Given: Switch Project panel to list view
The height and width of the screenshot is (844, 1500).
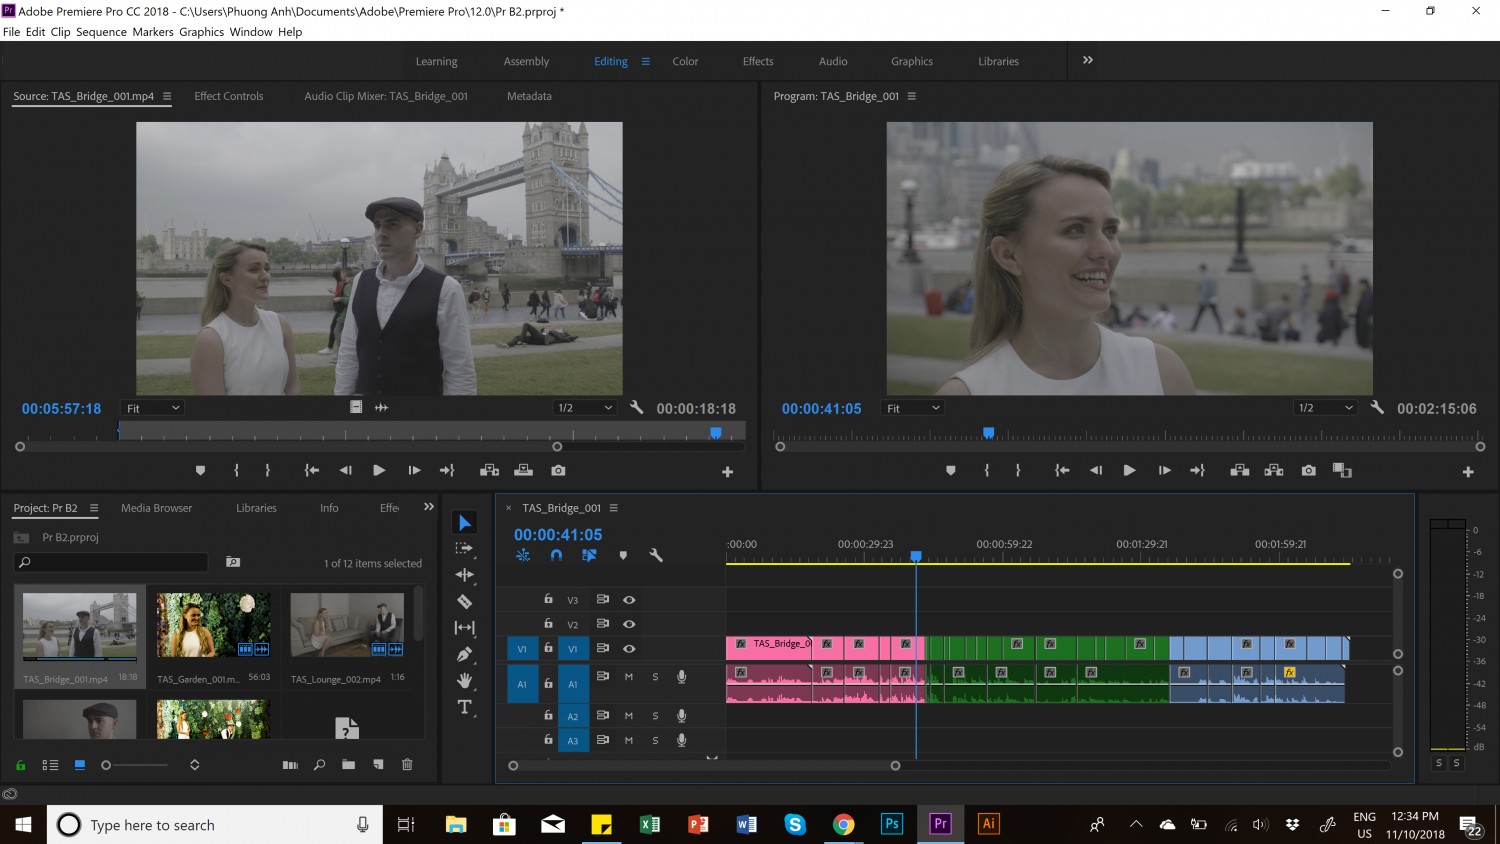Looking at the screenshot, I should (x=50, y=765).
